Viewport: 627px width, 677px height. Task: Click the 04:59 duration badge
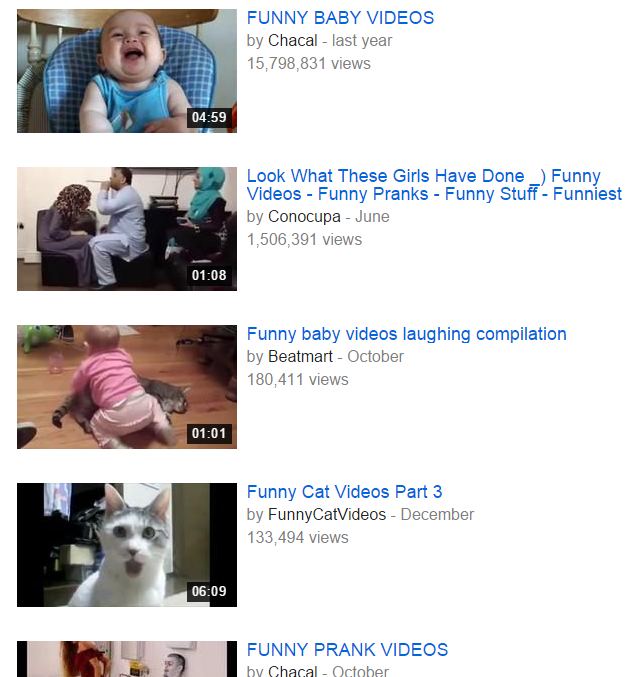(x=209, y=117)
